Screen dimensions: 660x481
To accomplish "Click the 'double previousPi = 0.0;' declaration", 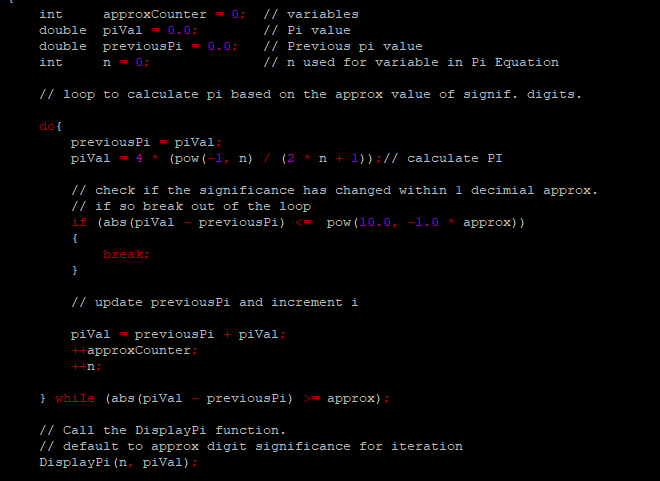I will pos(138,46).
